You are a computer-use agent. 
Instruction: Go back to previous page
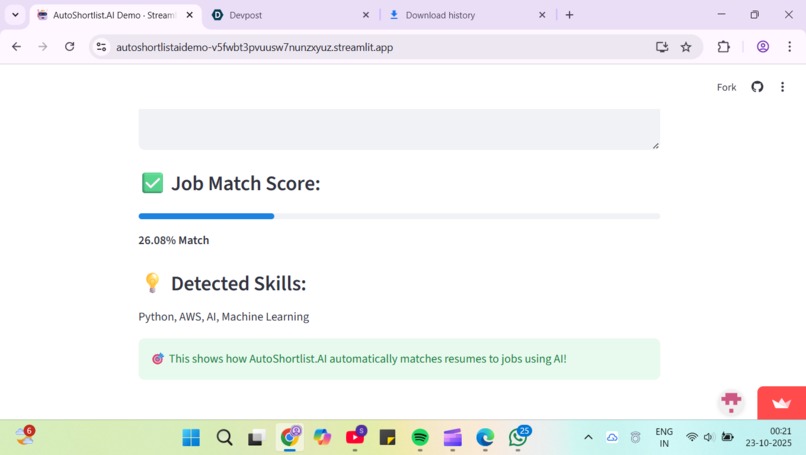pyautogui.click(x=16, y=47)
